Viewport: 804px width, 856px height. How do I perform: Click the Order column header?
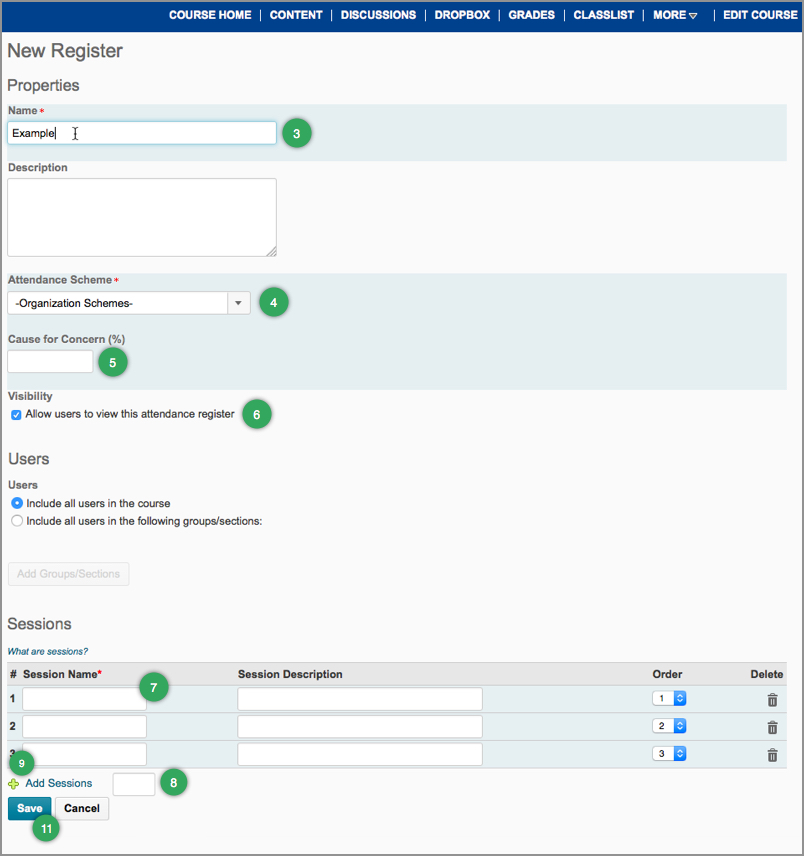[667, 674]
